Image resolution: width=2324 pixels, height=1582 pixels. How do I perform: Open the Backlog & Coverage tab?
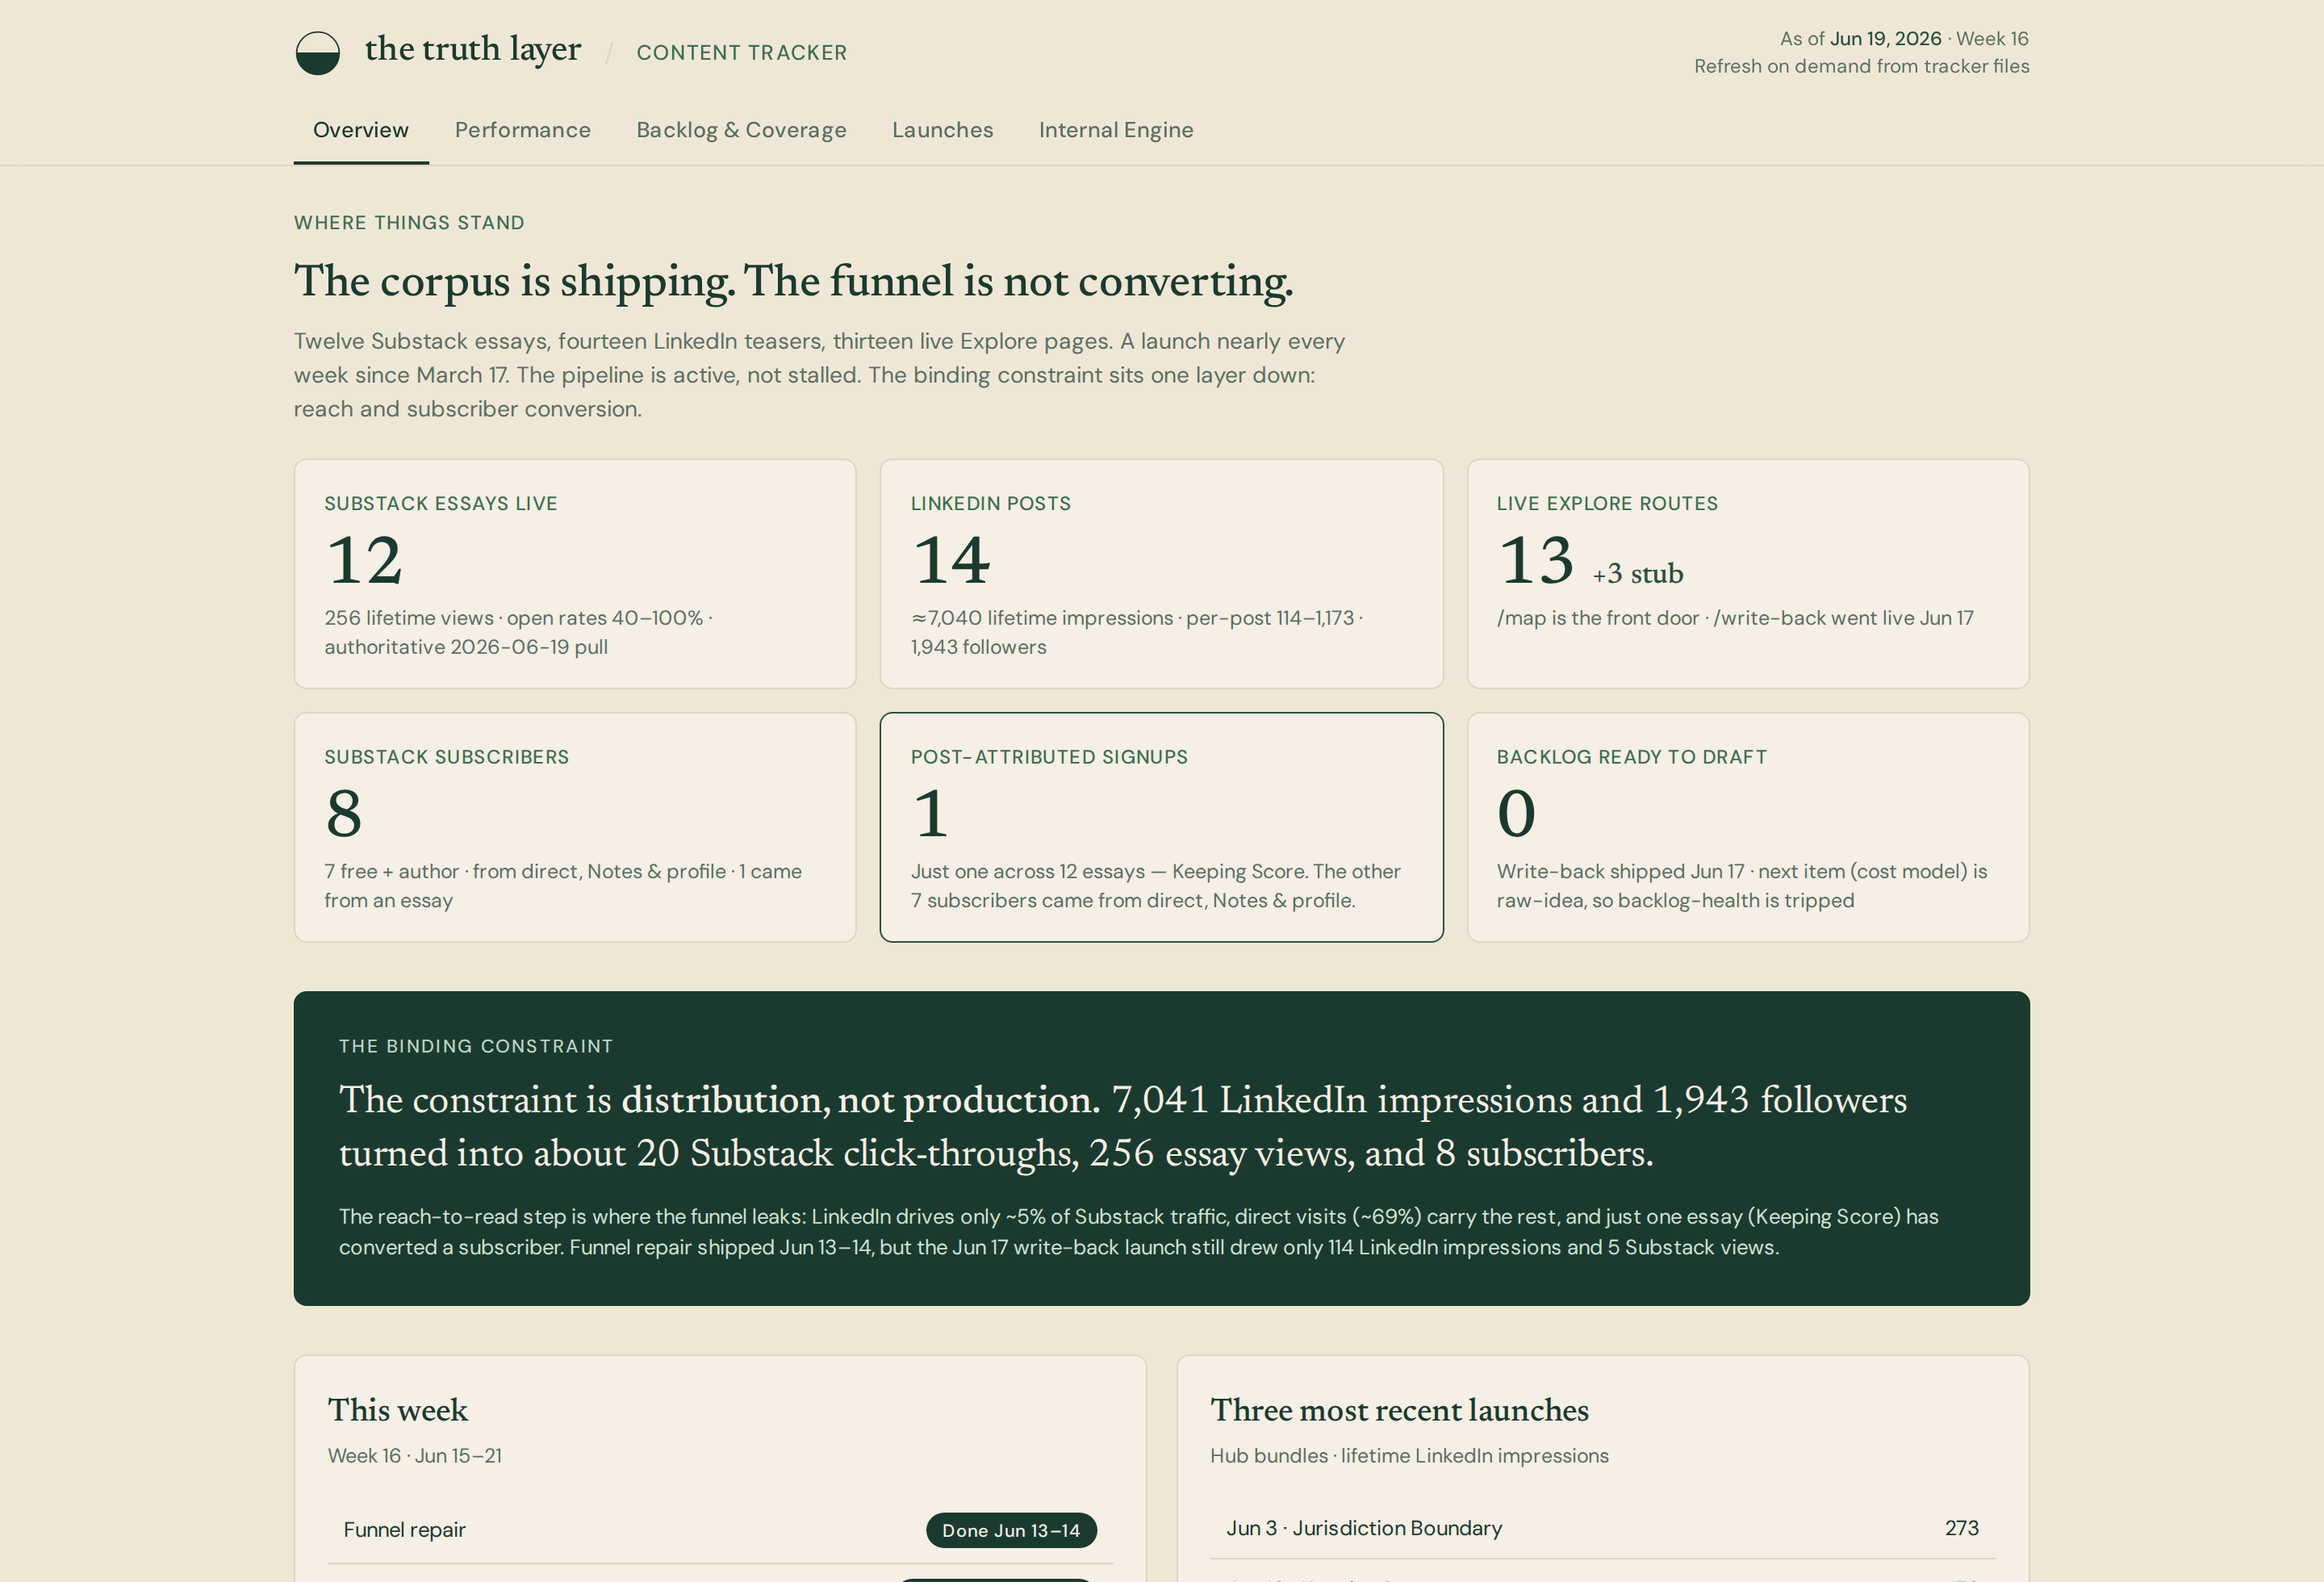click(x=741, y=130)
